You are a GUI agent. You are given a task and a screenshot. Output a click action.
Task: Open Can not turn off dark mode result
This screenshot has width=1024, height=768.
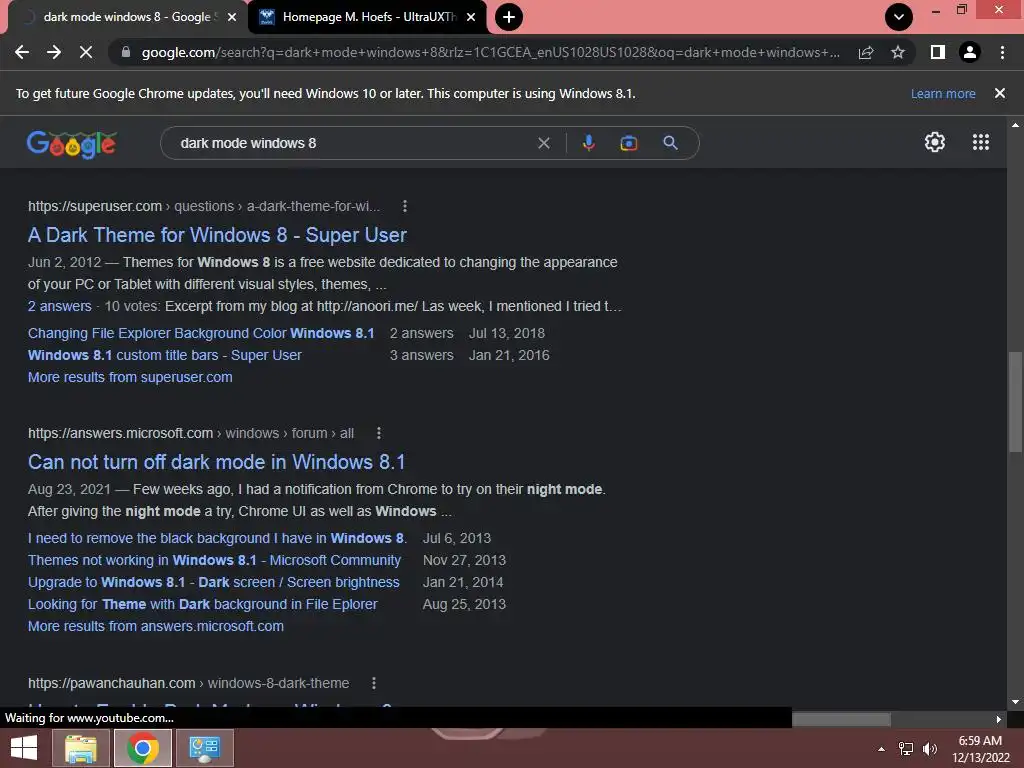click(x=216, y=462)
